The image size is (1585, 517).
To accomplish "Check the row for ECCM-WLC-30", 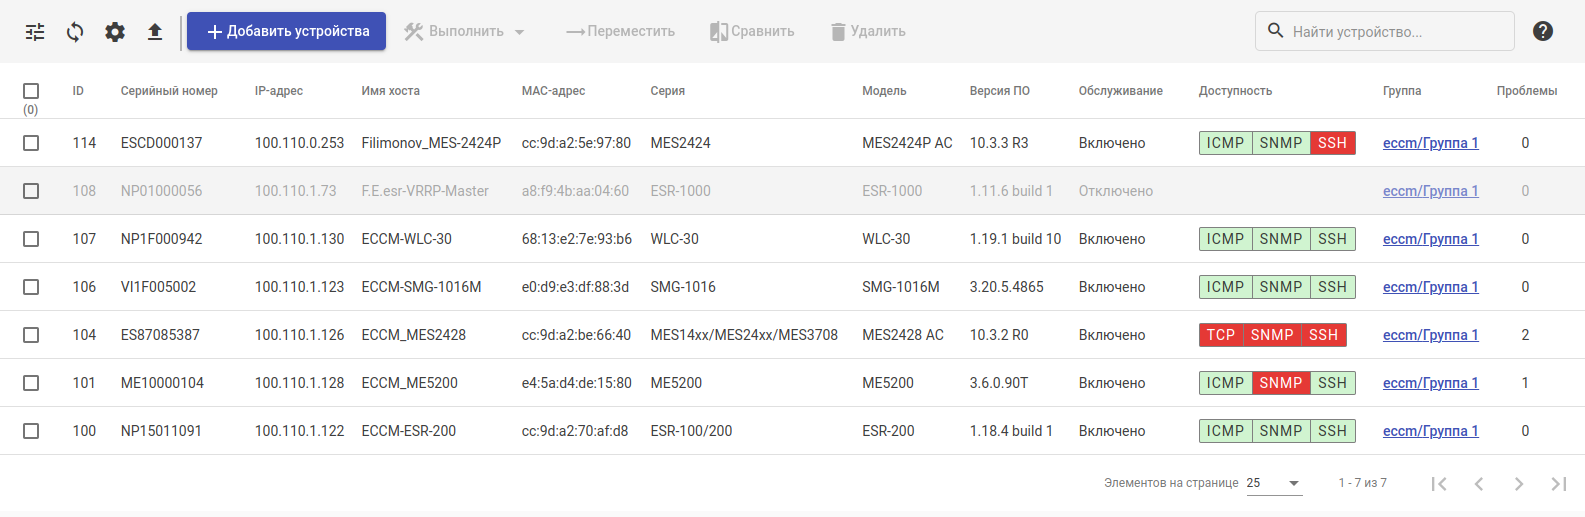I will (31, 239).
